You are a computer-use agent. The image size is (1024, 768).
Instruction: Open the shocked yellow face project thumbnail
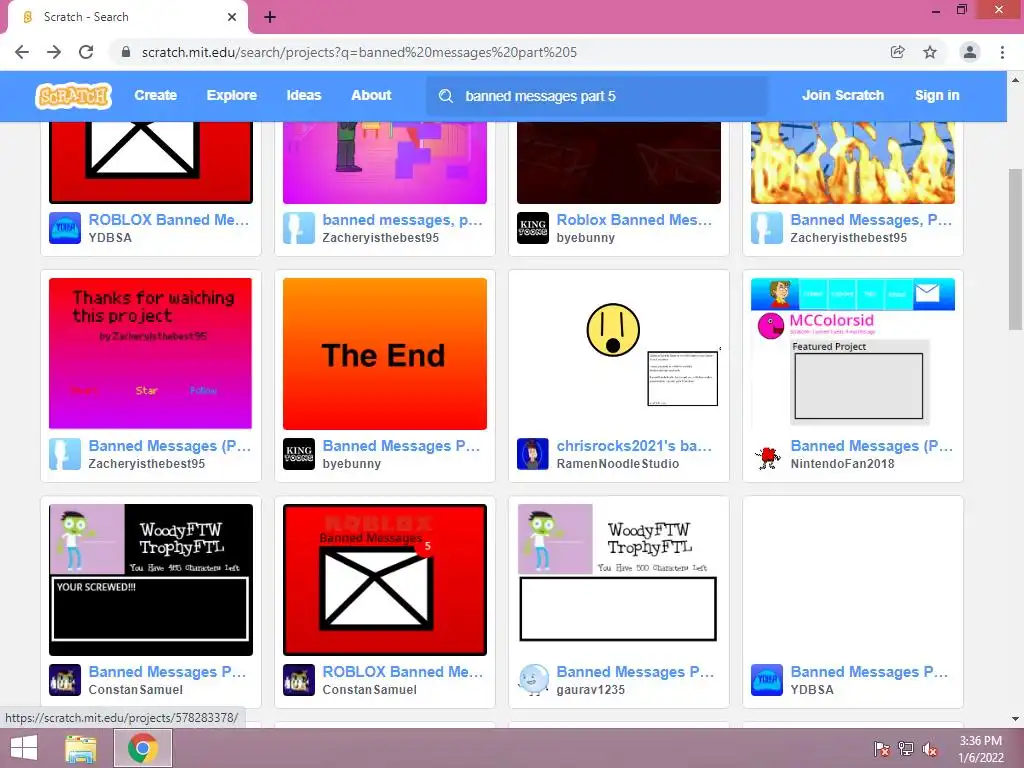(618, 354)
